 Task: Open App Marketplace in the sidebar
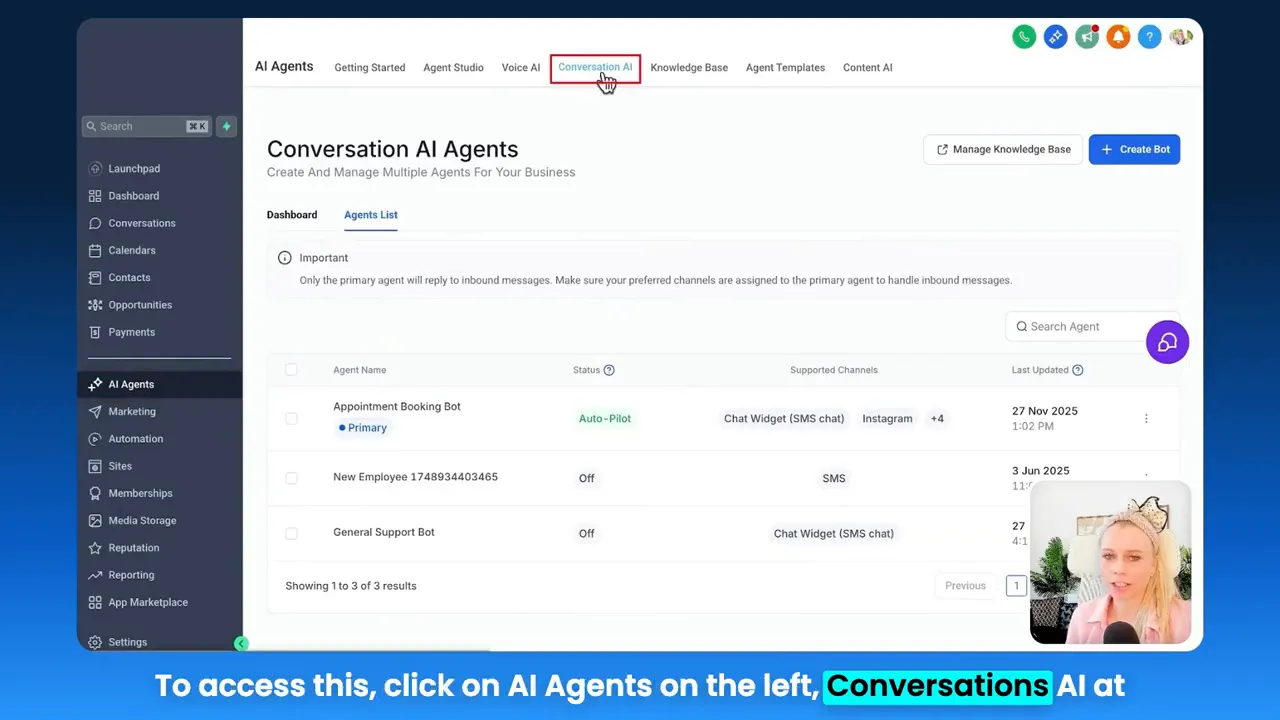[x=148, y=602]
